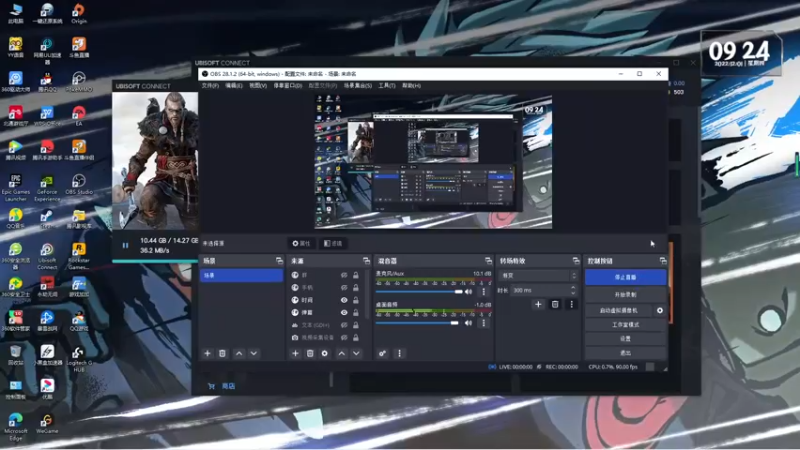Show the 文本 (GDI+) source with its eye icon
The image size is (800, 450).
pyautogui.click(x=344, y=325)
